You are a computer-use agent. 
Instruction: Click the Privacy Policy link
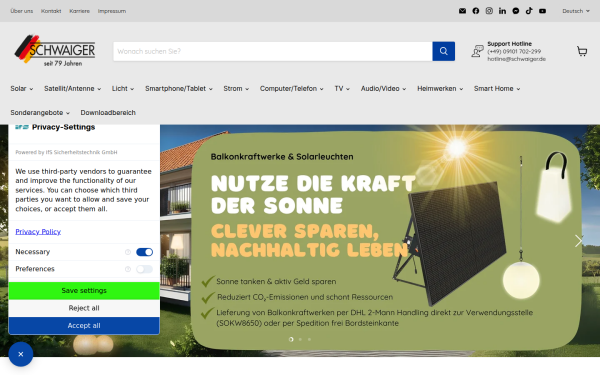click(x=38, y=232)
